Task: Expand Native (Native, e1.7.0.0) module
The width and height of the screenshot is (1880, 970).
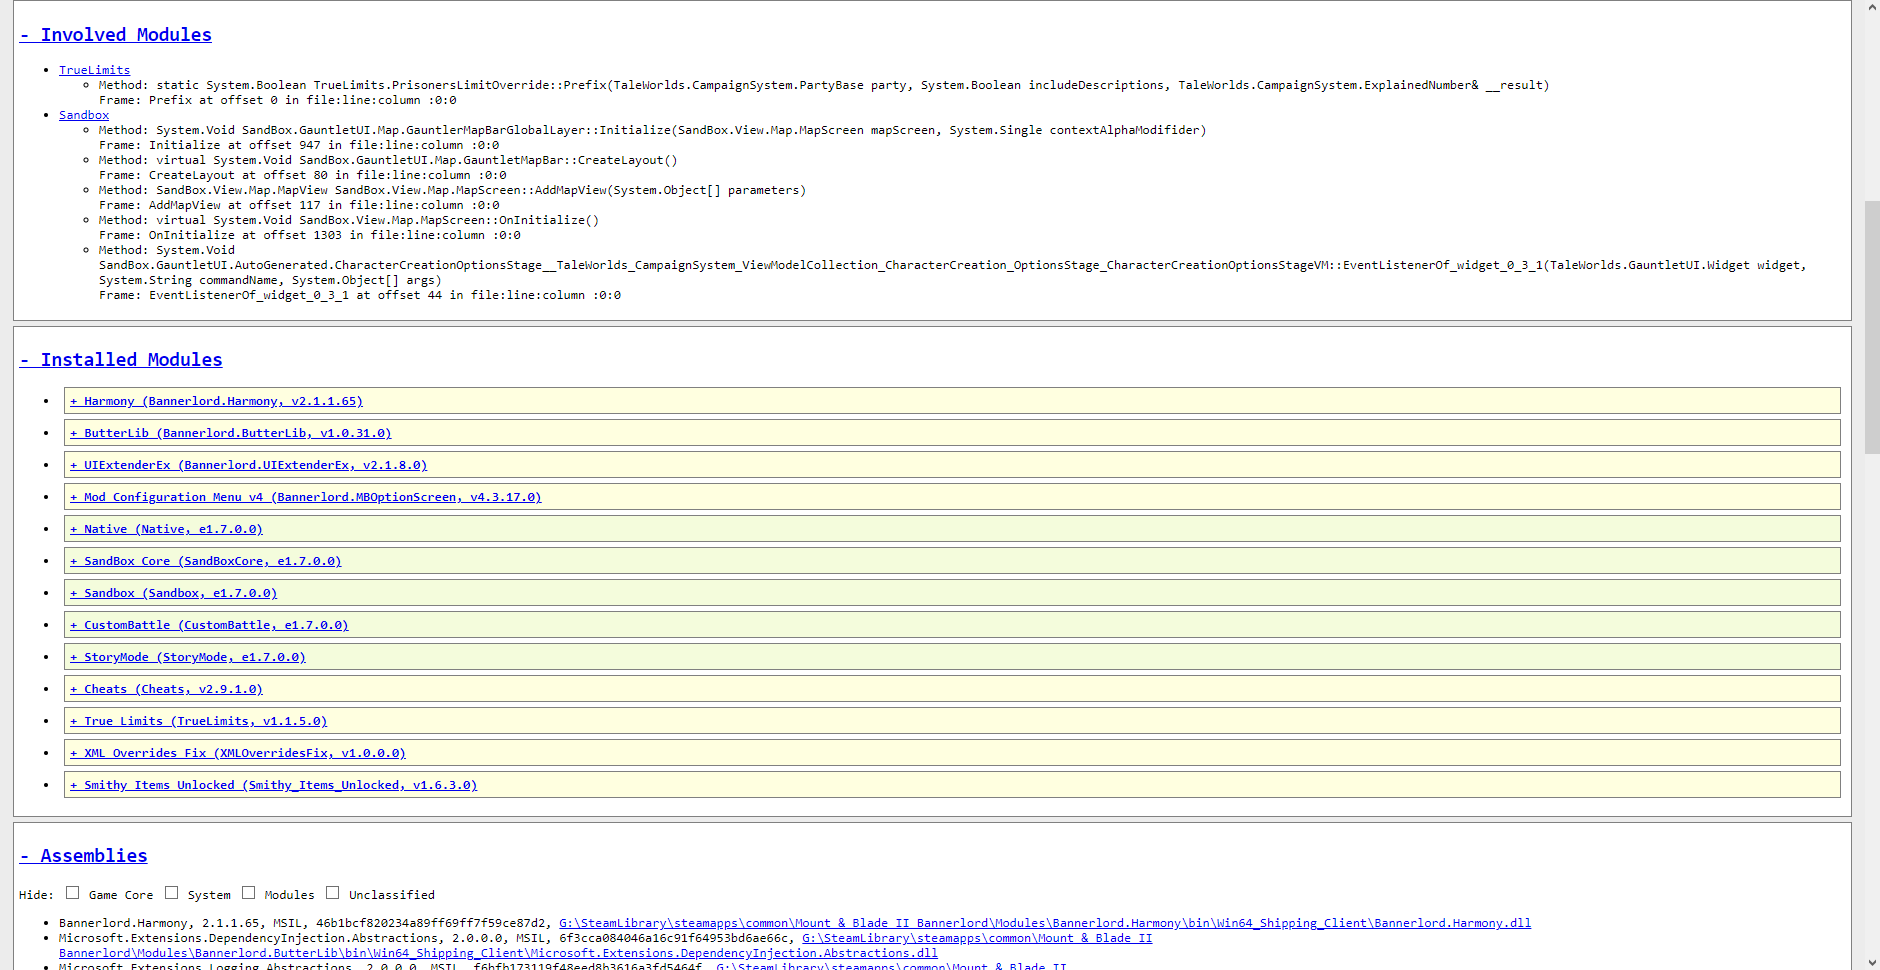Action: (166, 529)
